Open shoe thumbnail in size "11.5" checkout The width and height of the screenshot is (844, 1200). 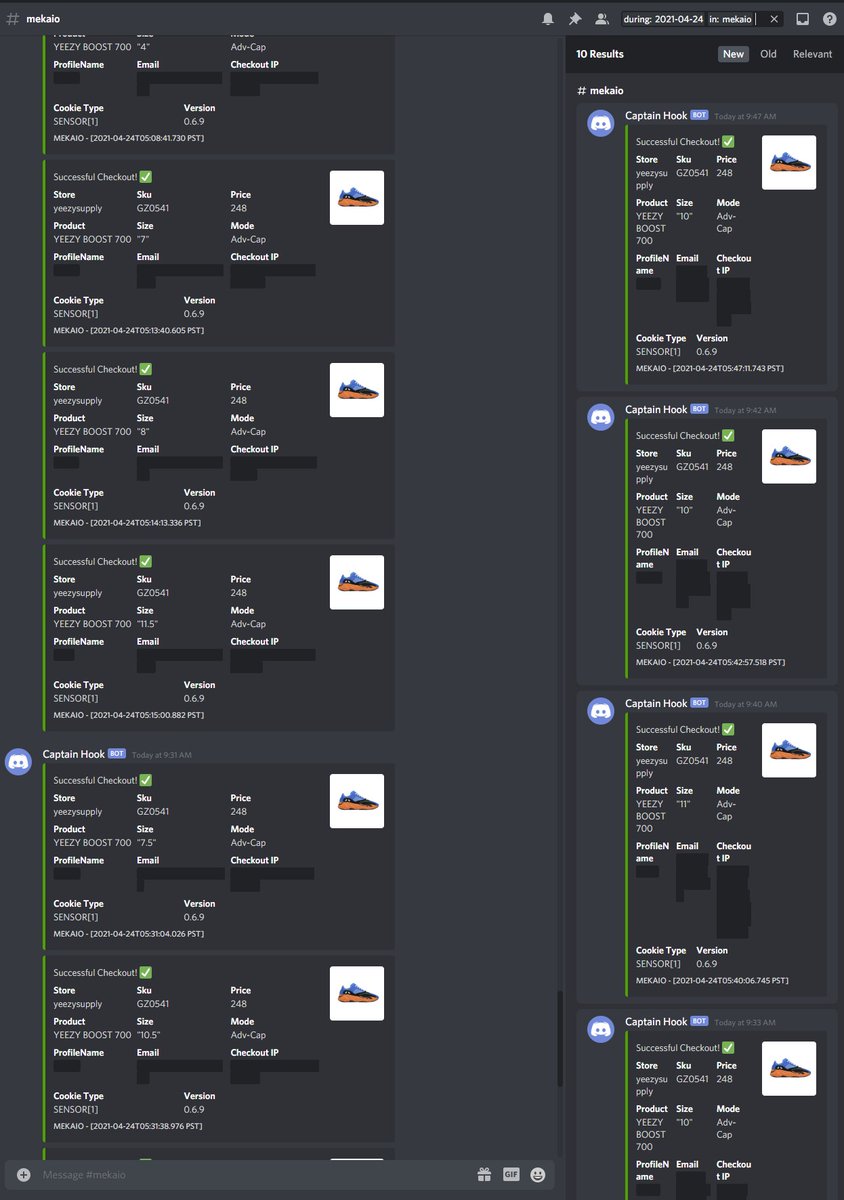pos(357,582)
